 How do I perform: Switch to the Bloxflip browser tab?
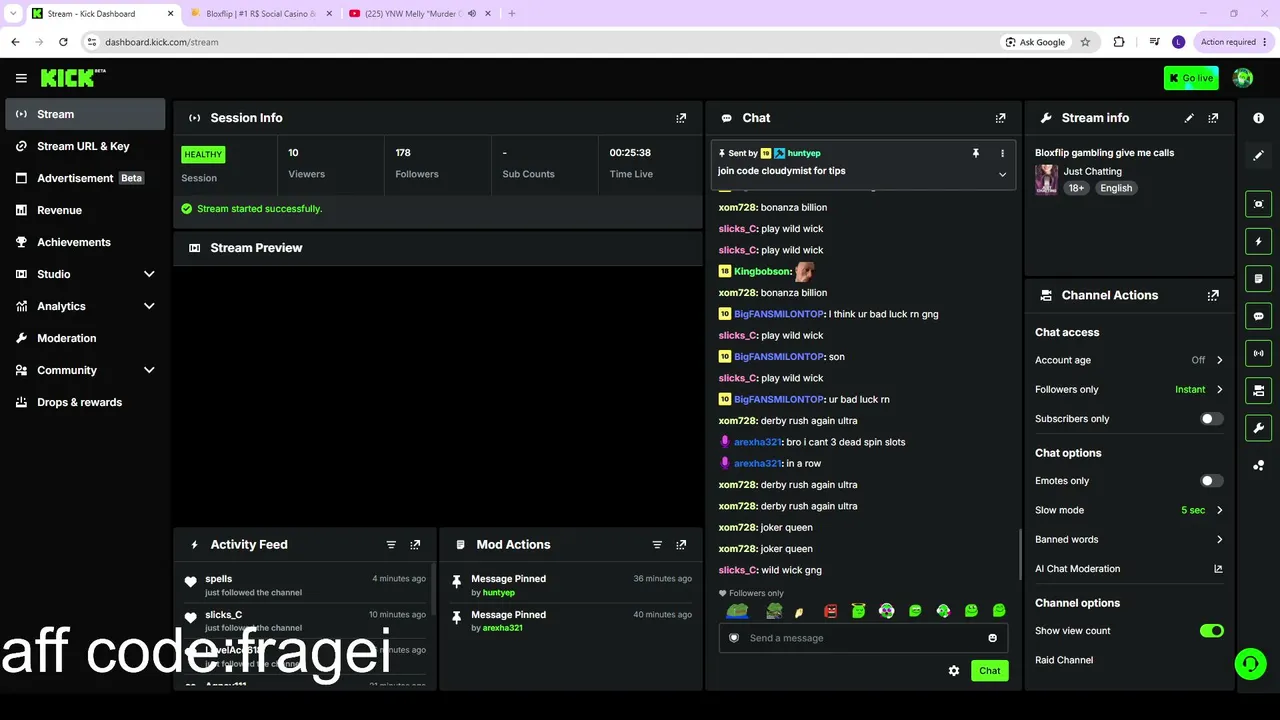[260, 14]
